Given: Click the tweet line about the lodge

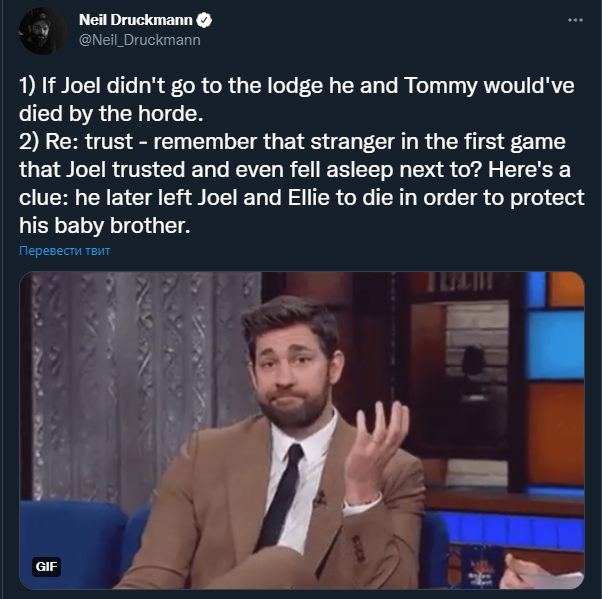Looking at the screenshot, I should [x=297, y=86].
